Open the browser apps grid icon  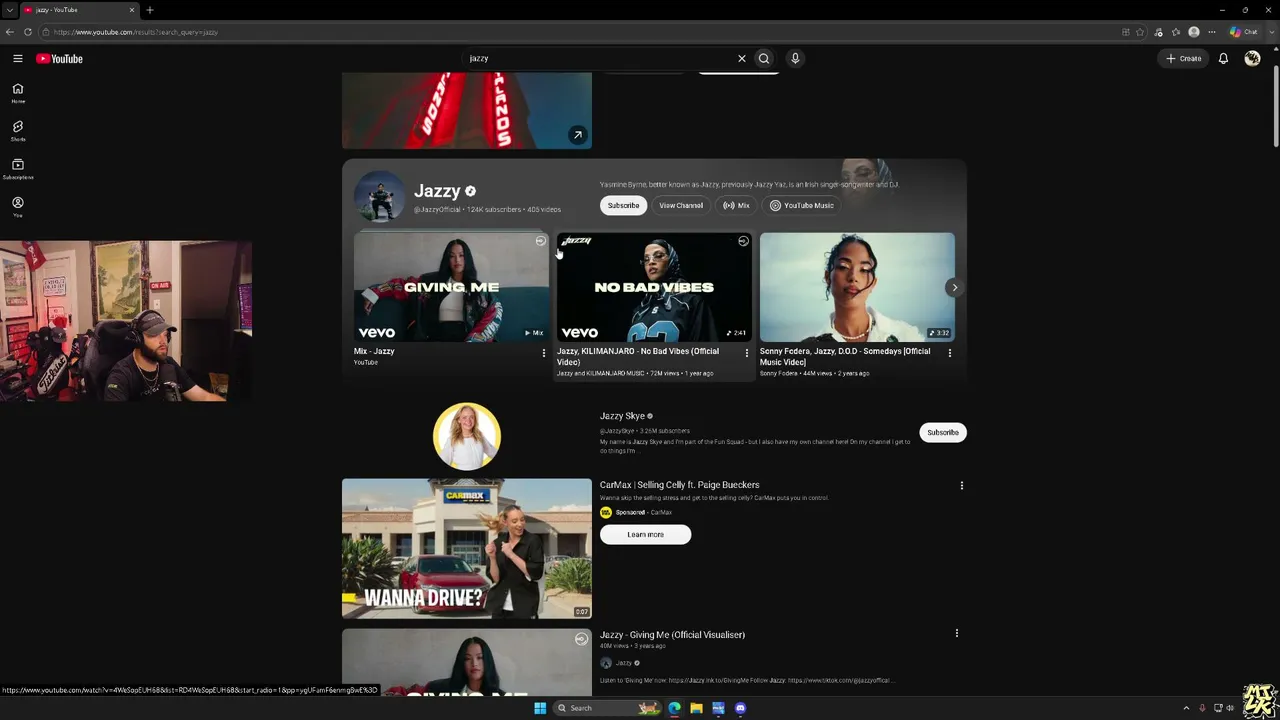pos(1126,32)
